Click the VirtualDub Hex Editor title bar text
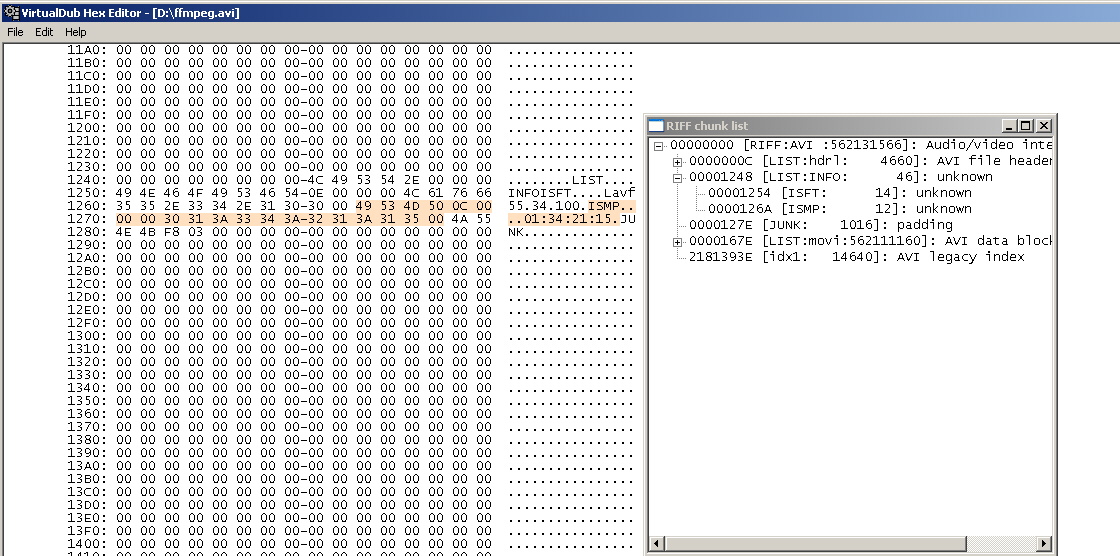This screenshot has height=556, width=1120. tap(131, 12)
